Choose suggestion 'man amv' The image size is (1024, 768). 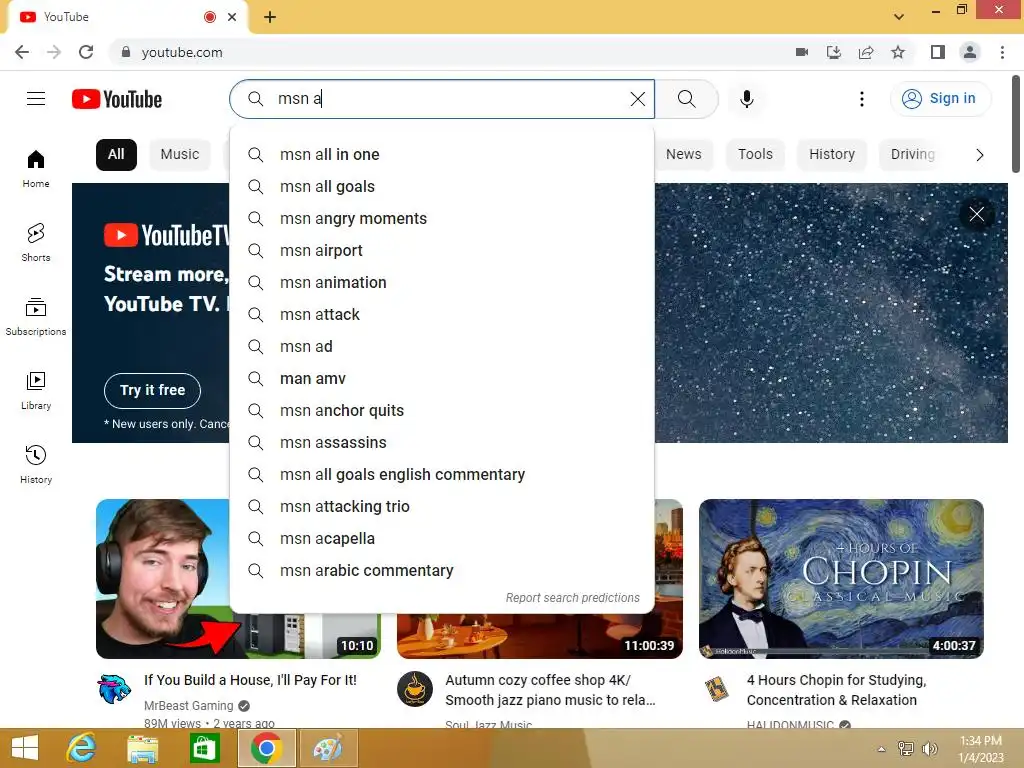pos(442,379)
